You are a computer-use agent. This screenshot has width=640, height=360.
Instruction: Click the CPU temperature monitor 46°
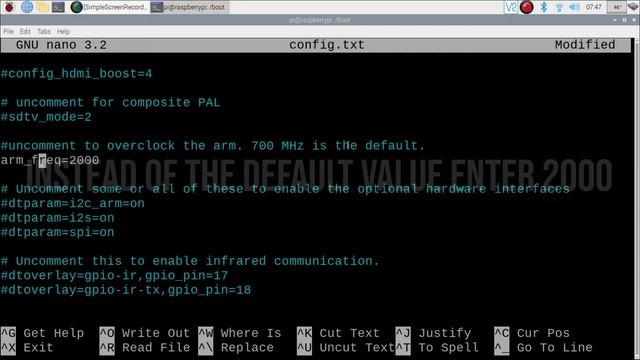617,7
